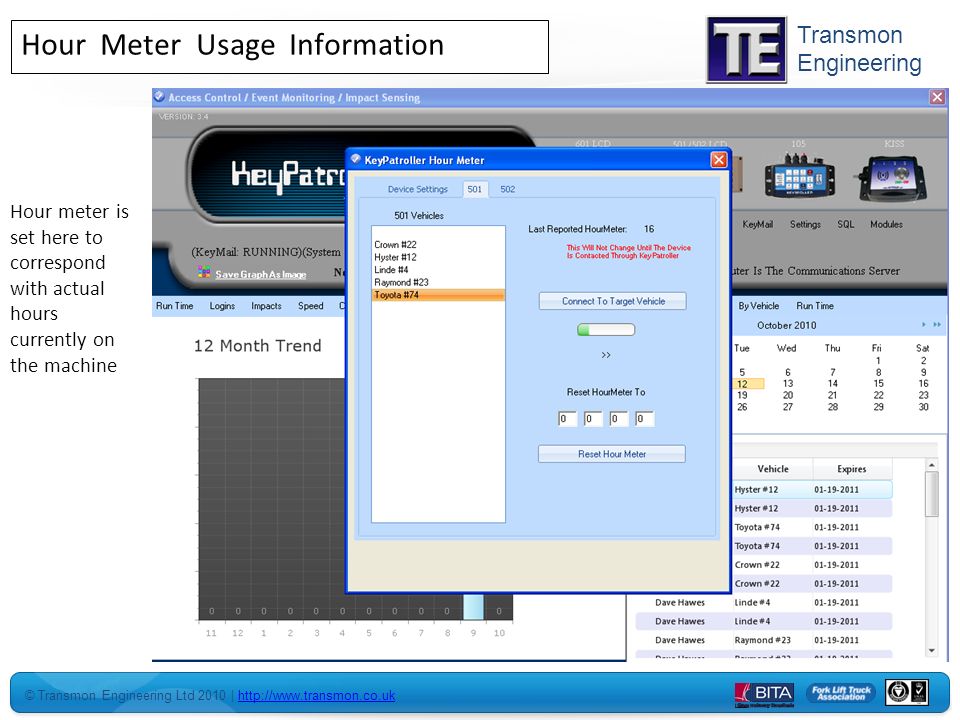Select Toyota #74 in 501 Vehicles list
The image size is (960, 720).
click(x=438, y=294)
